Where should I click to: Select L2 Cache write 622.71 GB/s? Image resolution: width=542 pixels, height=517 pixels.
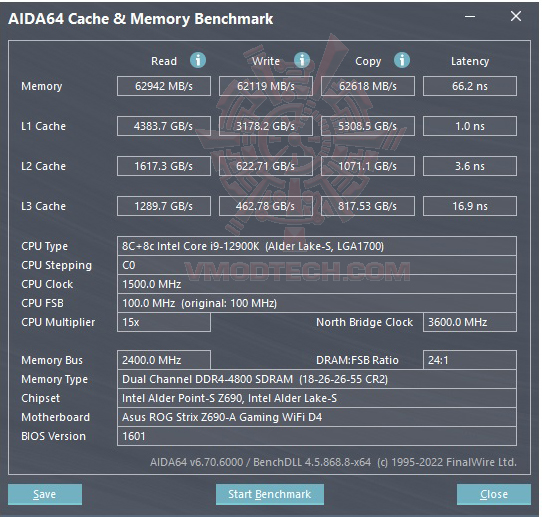[266, 166]
